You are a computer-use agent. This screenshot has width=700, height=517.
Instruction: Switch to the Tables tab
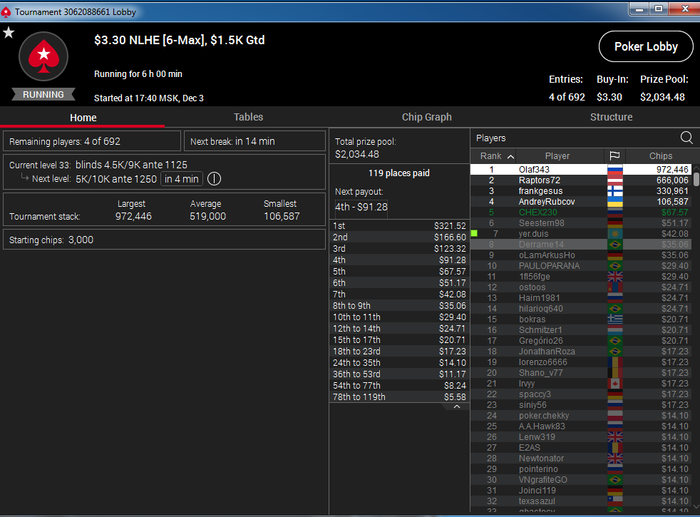point(248,117)
